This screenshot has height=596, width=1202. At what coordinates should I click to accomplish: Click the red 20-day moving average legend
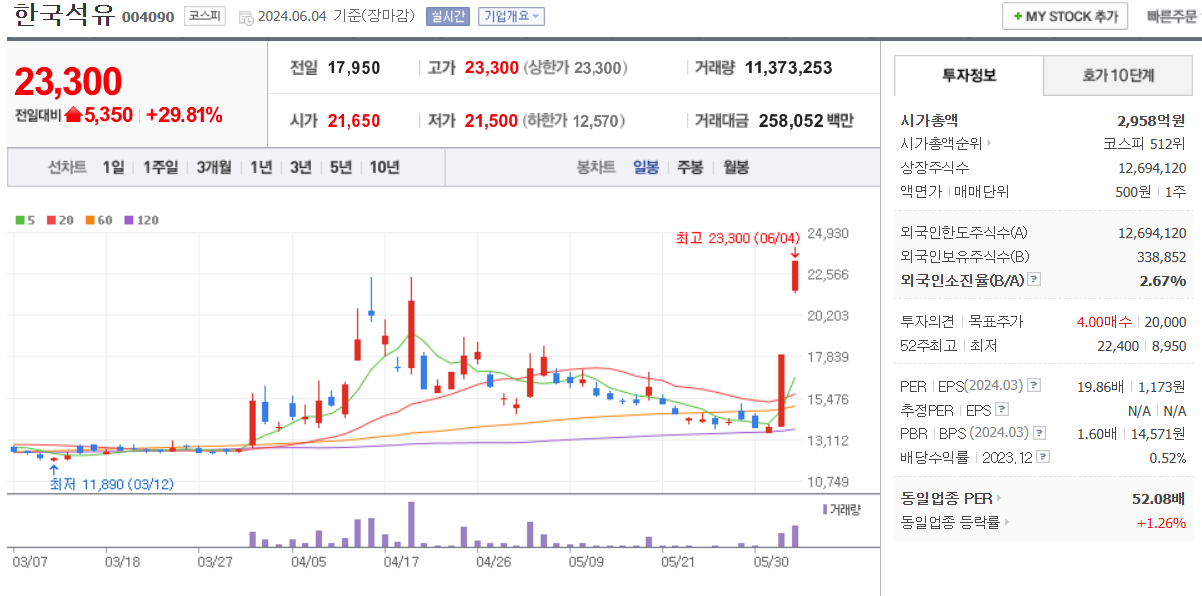click(60, 220)
